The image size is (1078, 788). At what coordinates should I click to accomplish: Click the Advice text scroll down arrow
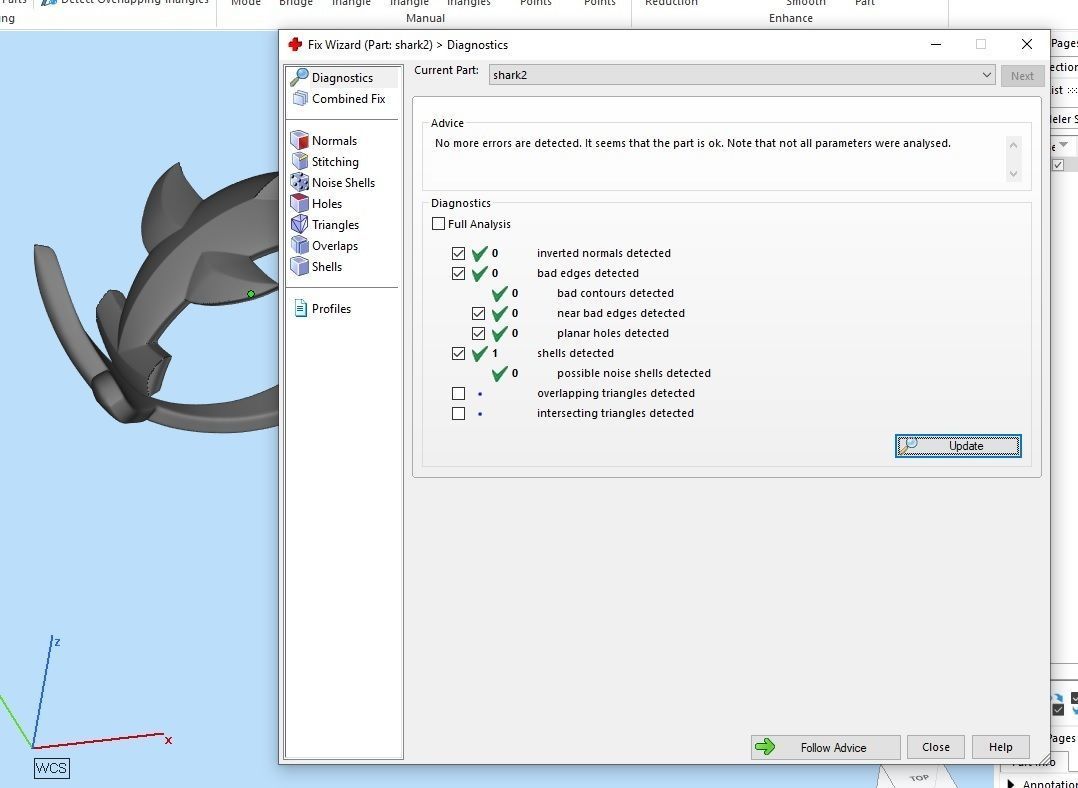[x=1013, y=174]
